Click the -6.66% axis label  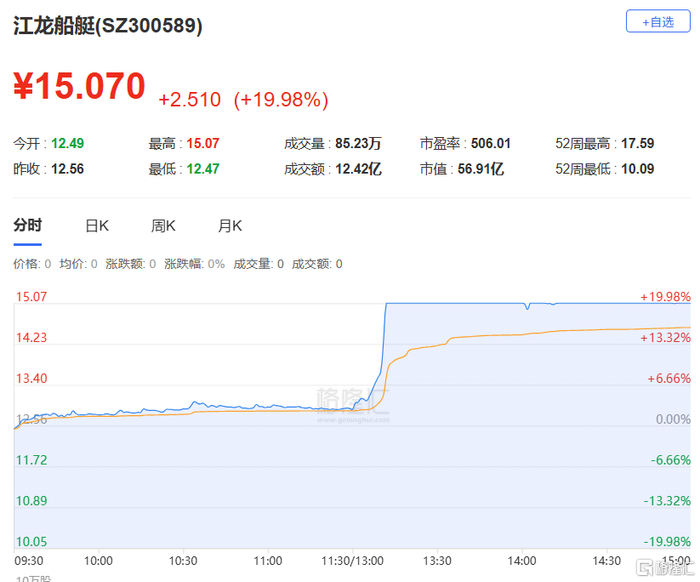click(x=671, y=460)
